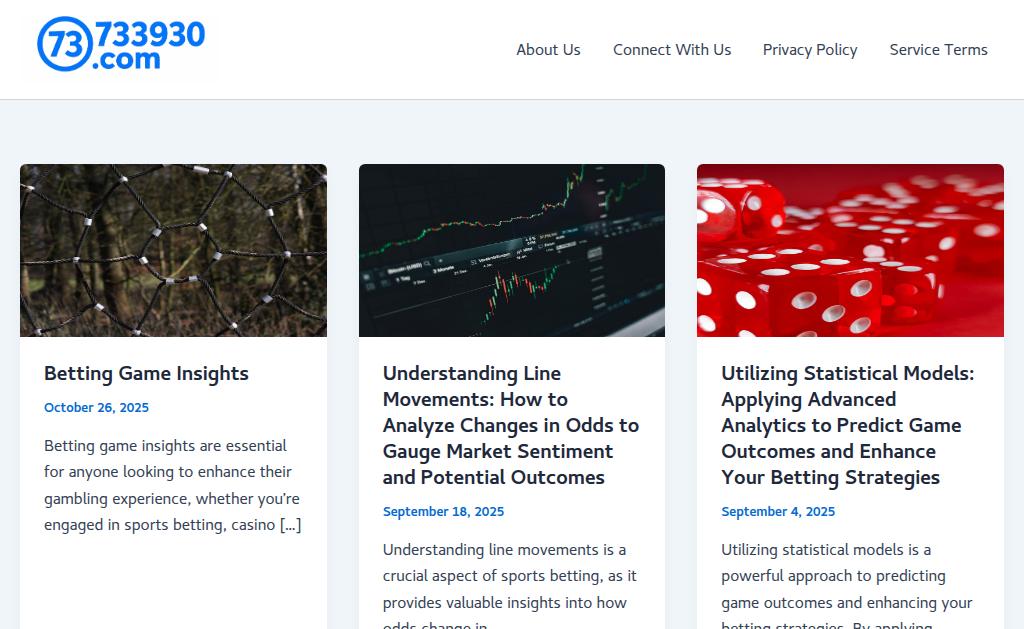Open the Privacy Policy link
Viewport: 1024px width, 629px height.
pyautogui.click(x=810, y=50)
